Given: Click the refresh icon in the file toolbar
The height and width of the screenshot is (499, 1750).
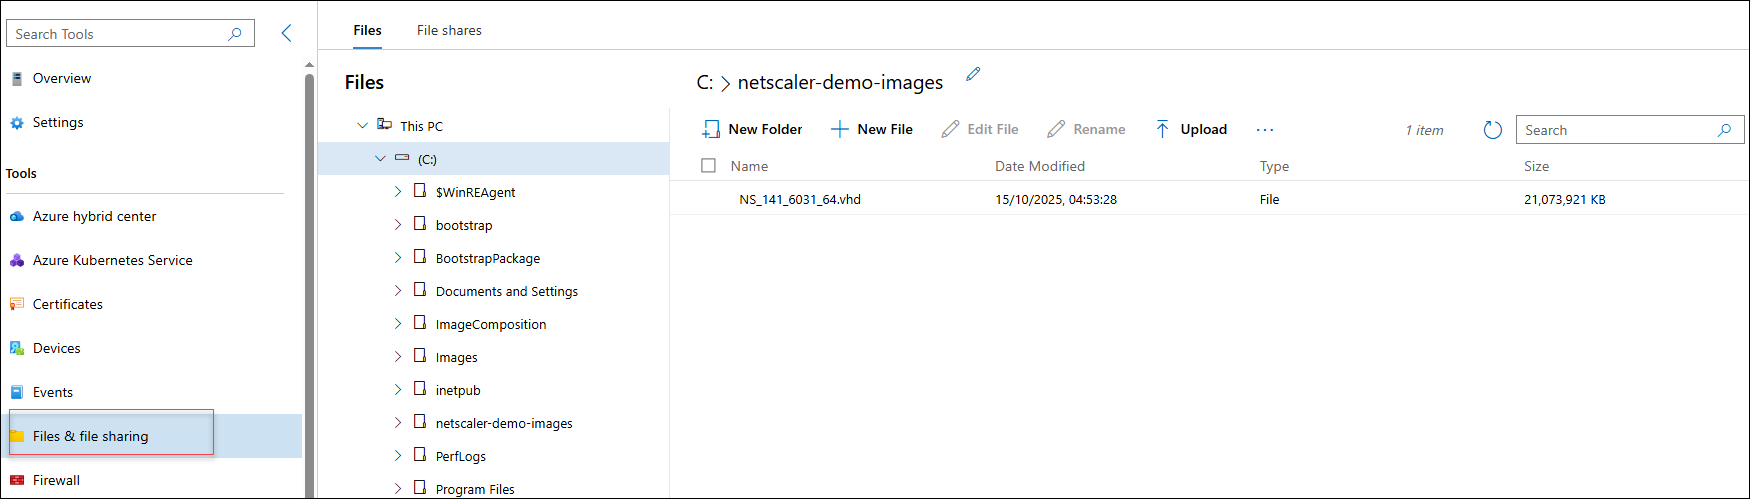Looking at the screenshot, I should (x=1493, y=130).
